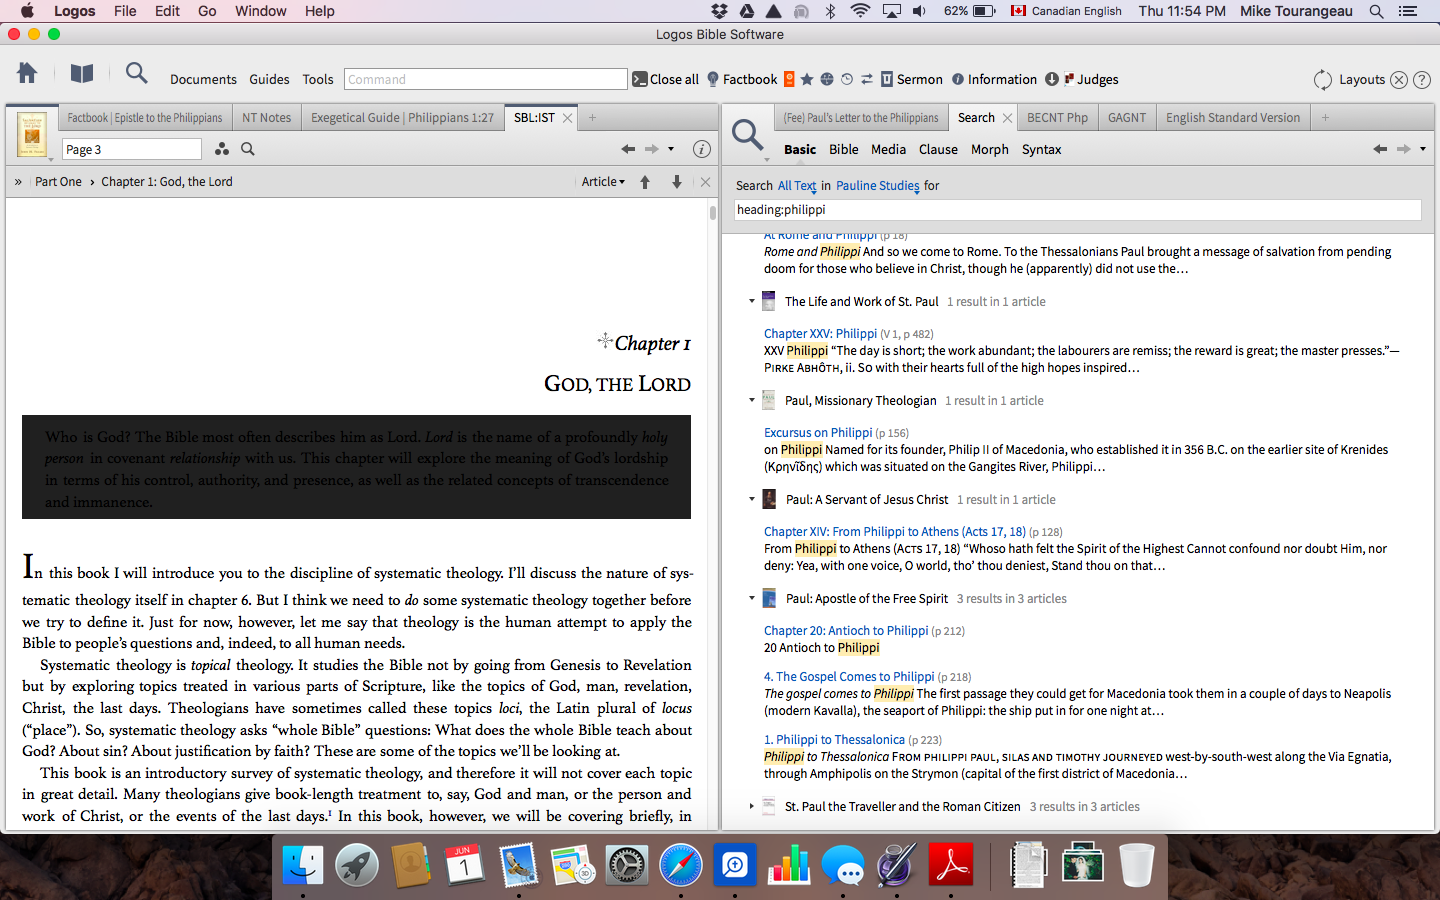Click the globe shortcut icon
The image size is (1440, 900).
click(x=827, y=79)
